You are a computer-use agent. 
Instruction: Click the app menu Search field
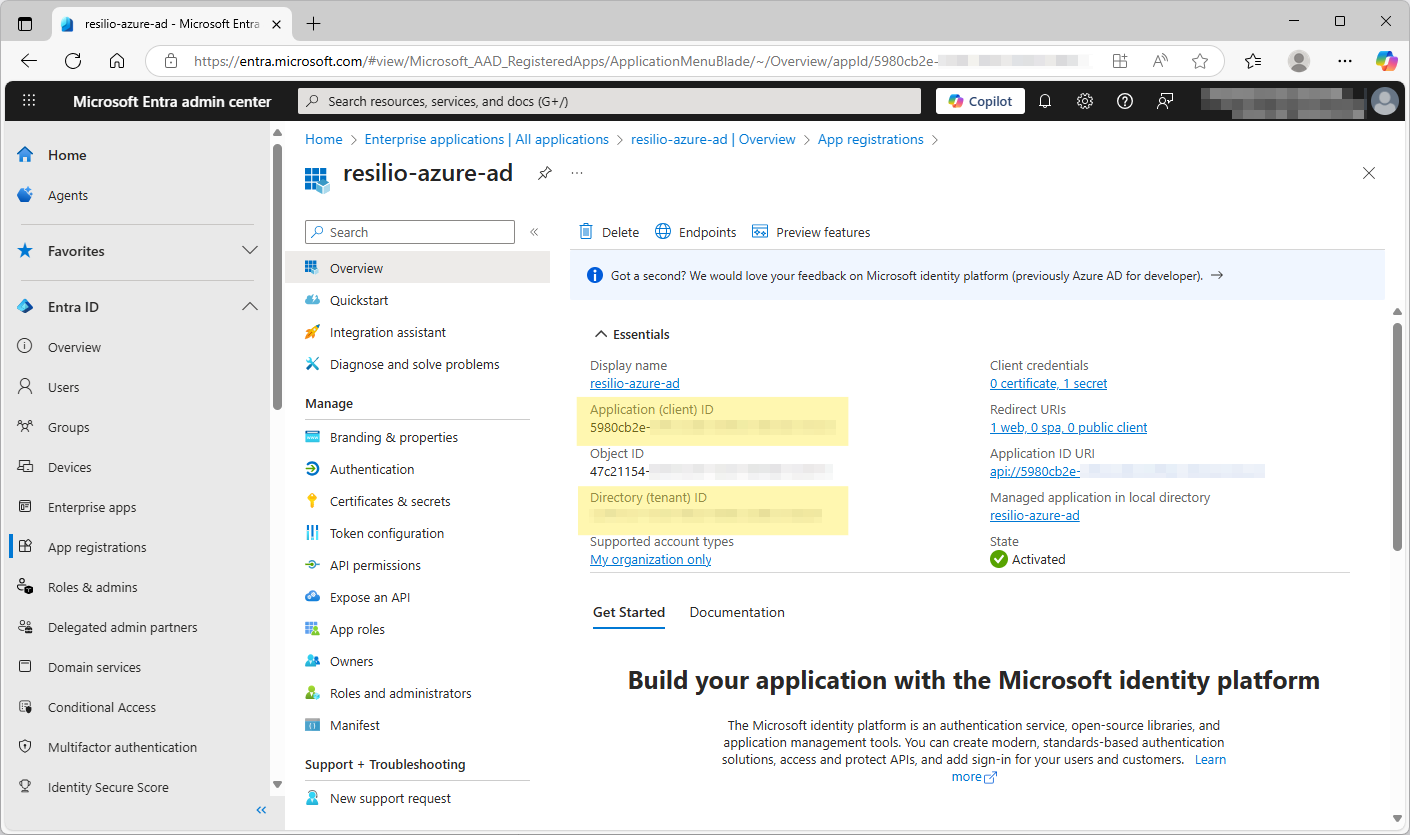point(409,231)
